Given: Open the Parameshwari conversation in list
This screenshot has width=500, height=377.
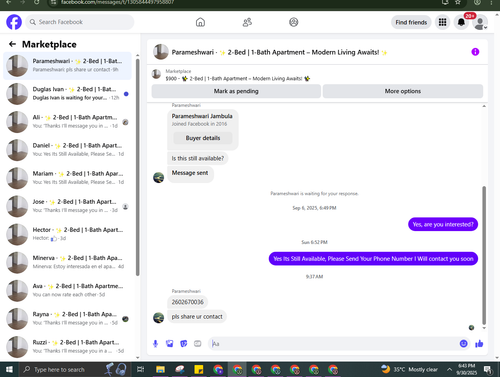Looking at the screenshot, I should coord(67,66).
